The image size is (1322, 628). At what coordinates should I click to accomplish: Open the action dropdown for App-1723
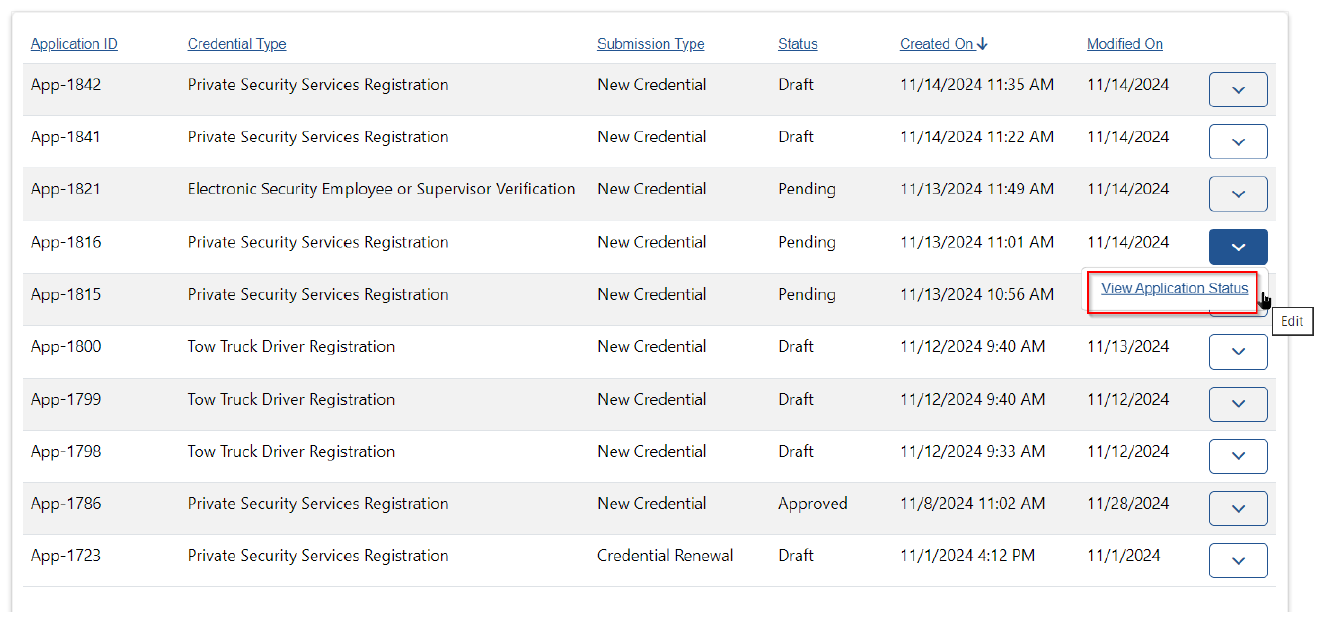click(x=1237, y=561)
